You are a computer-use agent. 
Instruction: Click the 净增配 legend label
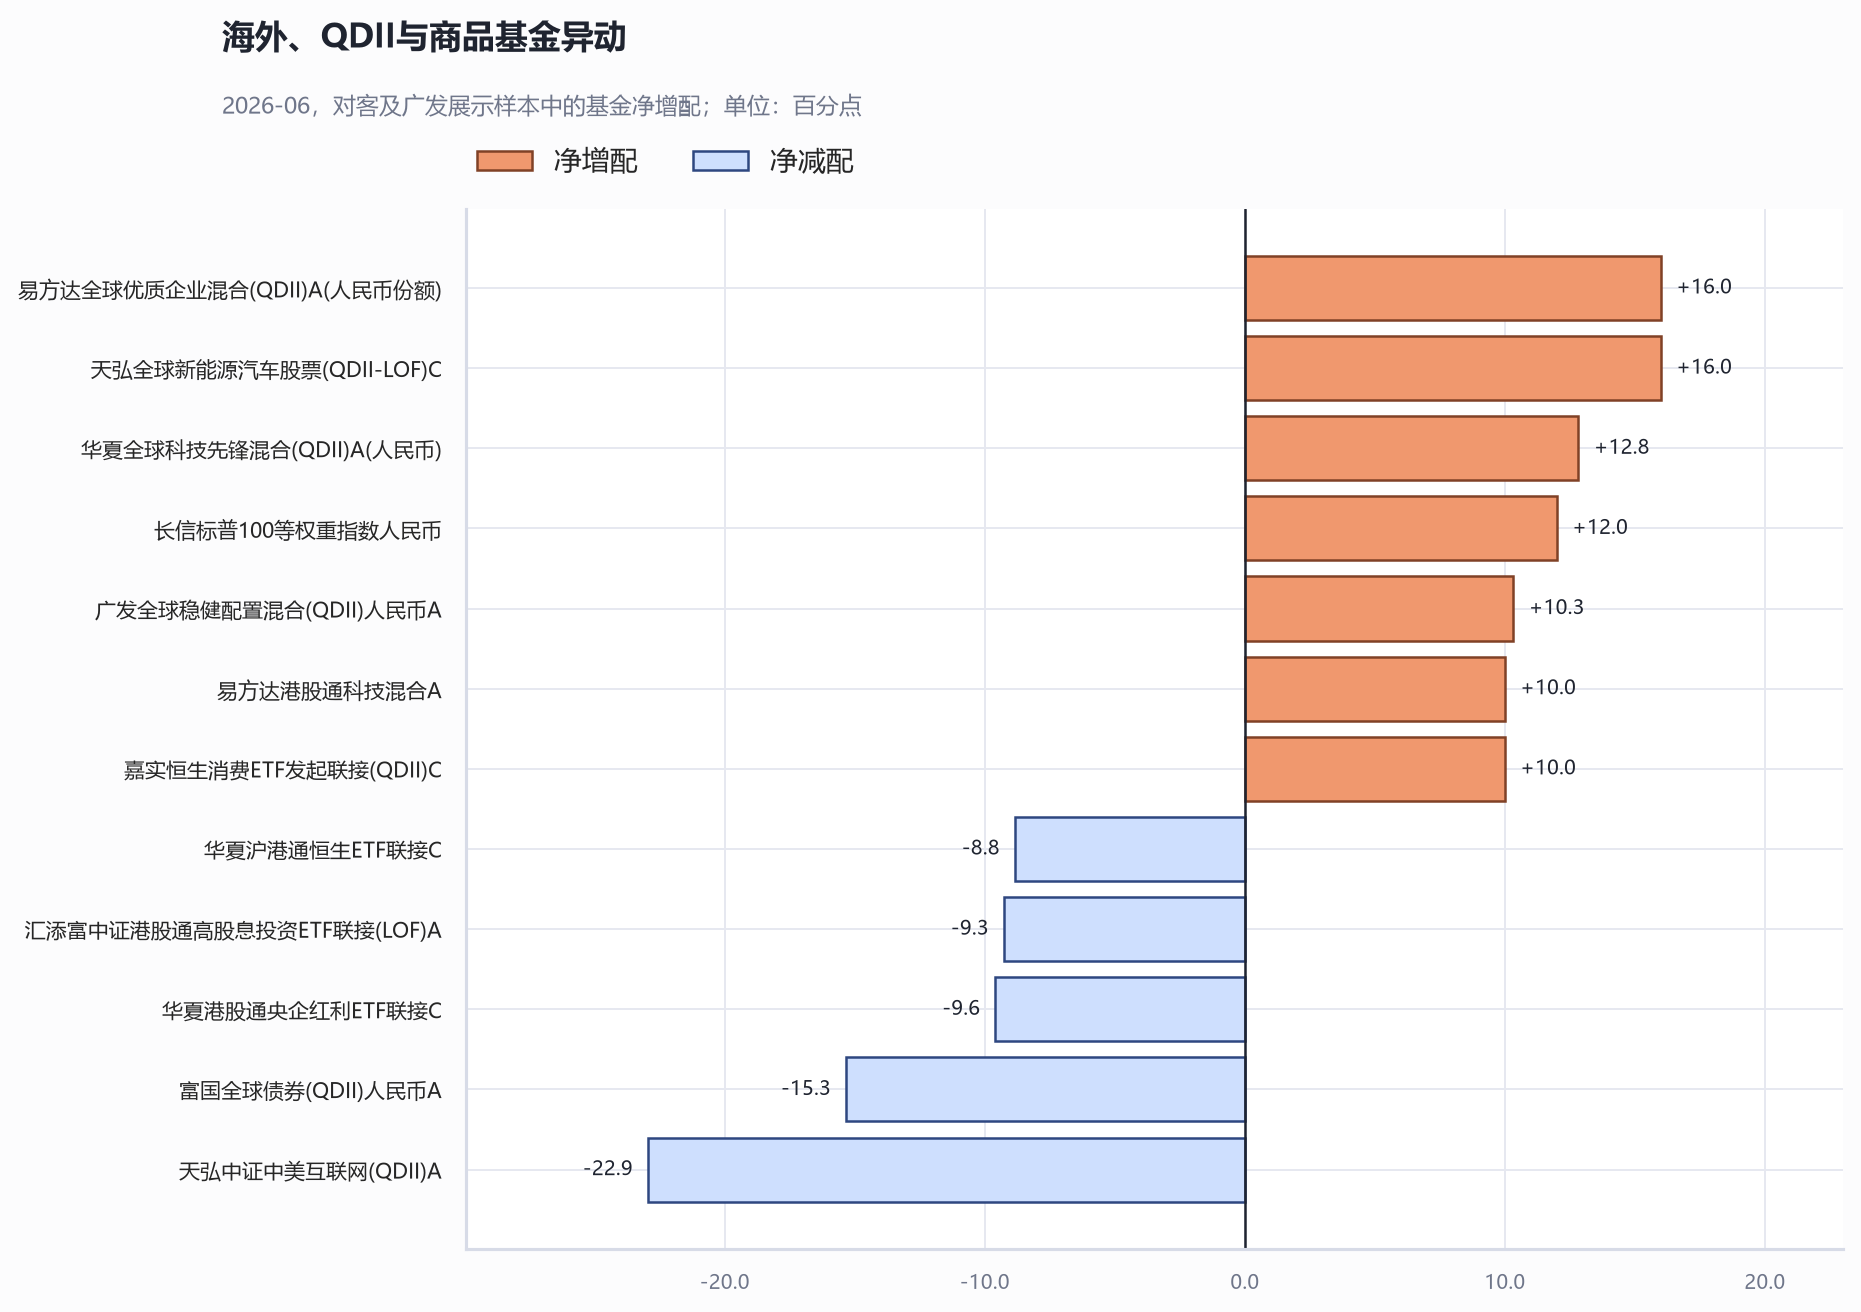click(595, 161)
